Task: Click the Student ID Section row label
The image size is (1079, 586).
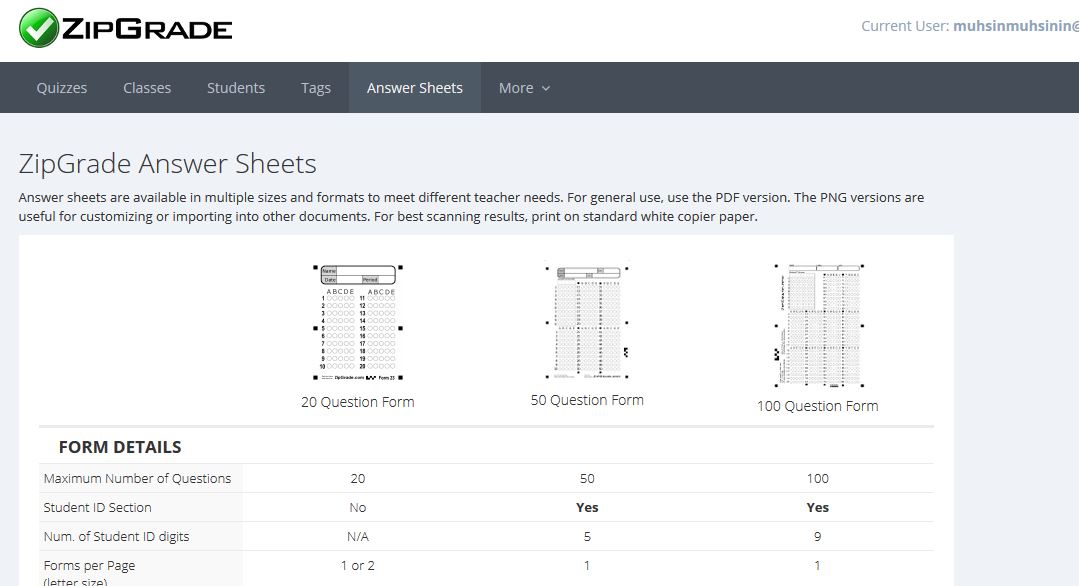Action: click(x=98, y=507)
